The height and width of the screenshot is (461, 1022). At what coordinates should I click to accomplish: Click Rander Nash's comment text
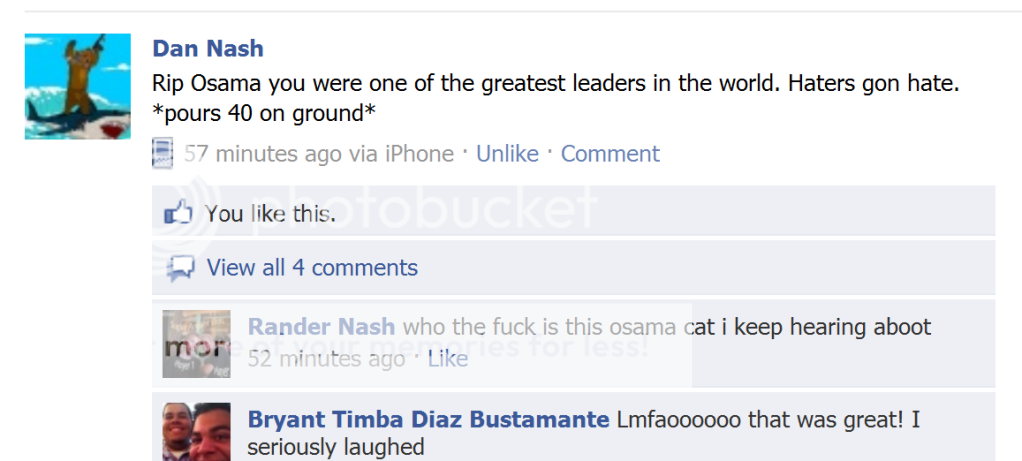[667, 326]
